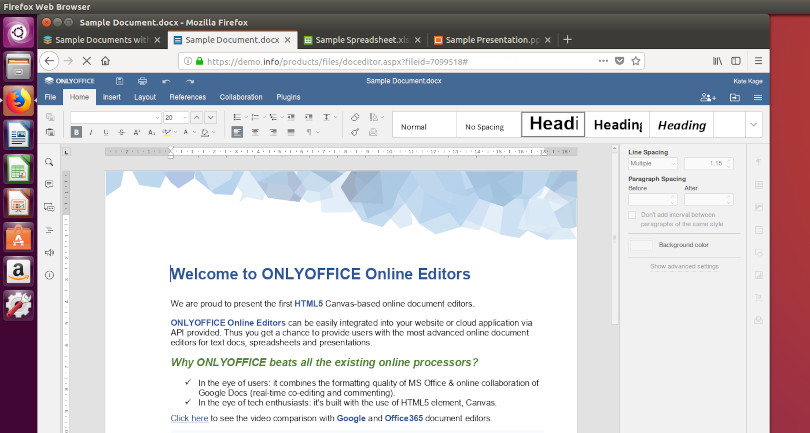Click the feedback speaker icon in sidebar

point(49,253)
